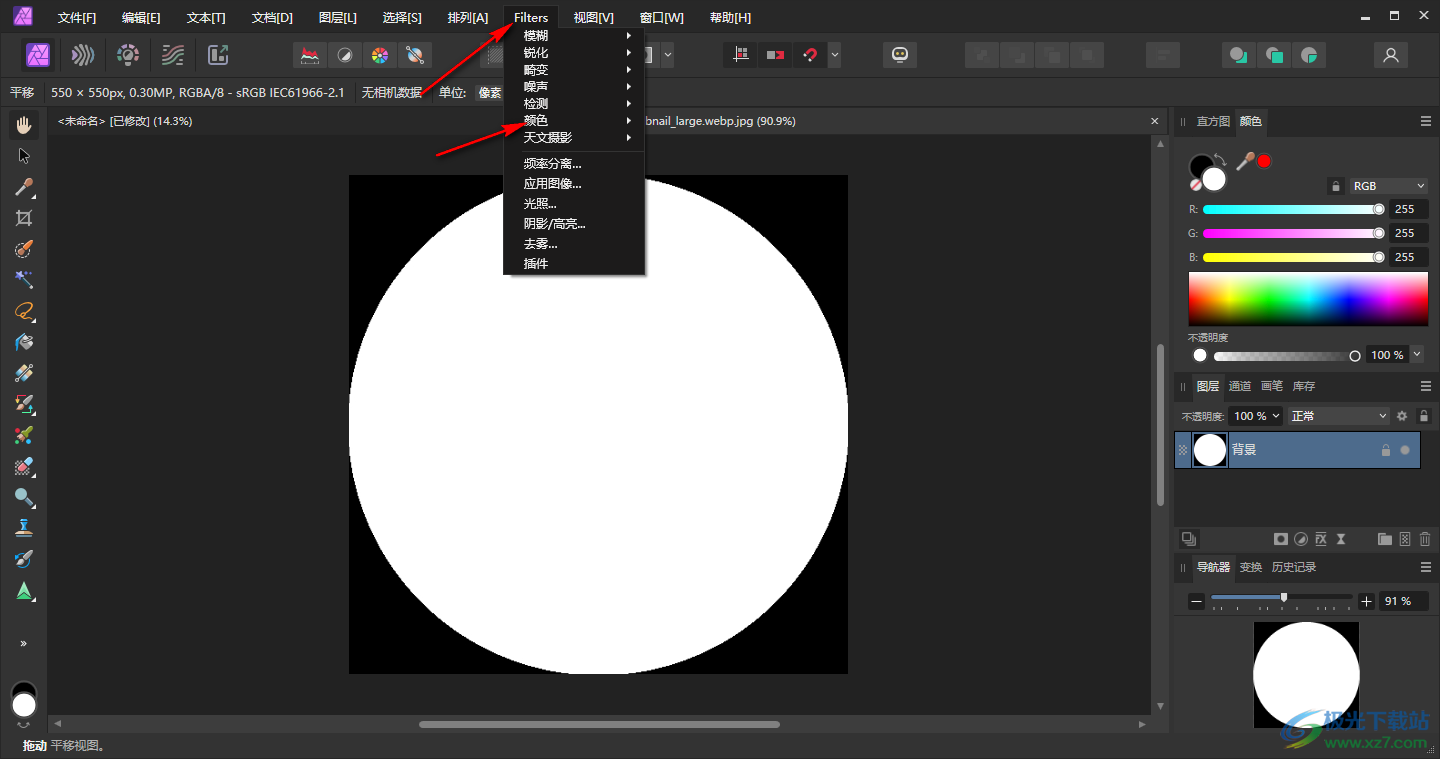Click the navigator zoom-in plus button
Screen dimensions: 1440x759
(x=1367, y=601)
